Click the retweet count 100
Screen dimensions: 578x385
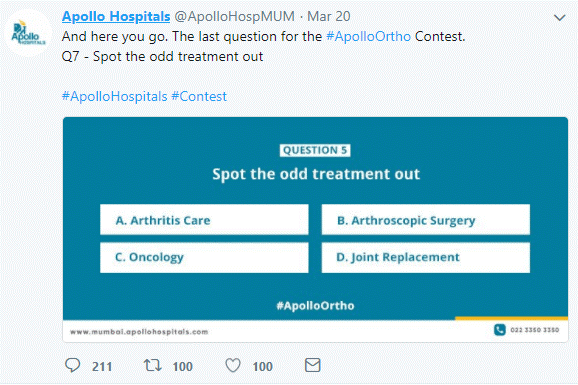point(182,367)
